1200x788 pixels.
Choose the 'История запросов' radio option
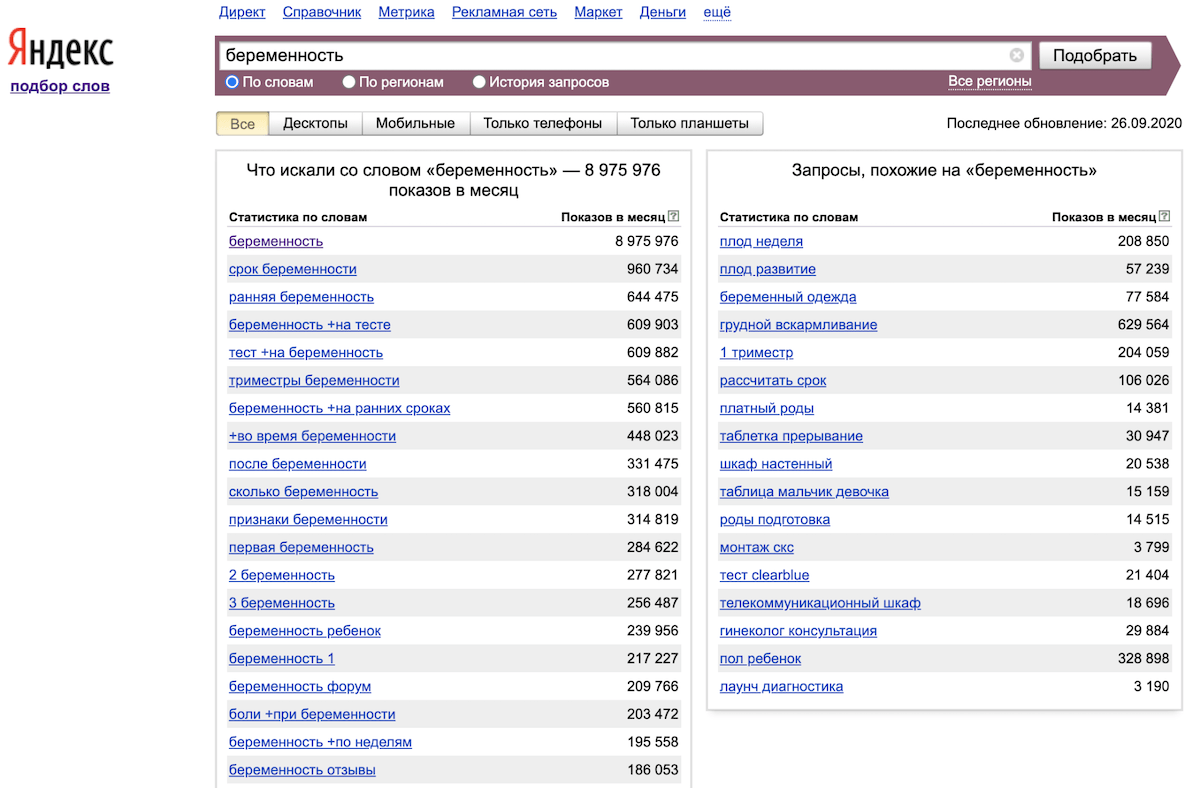pos(479,82)
